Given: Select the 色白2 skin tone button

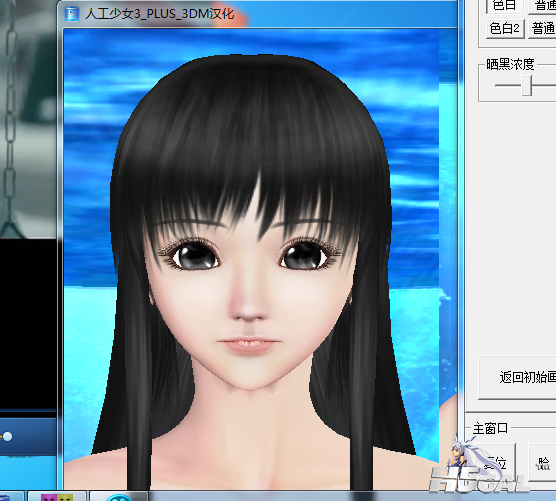Looking at the screenshot, I should 505,28.
